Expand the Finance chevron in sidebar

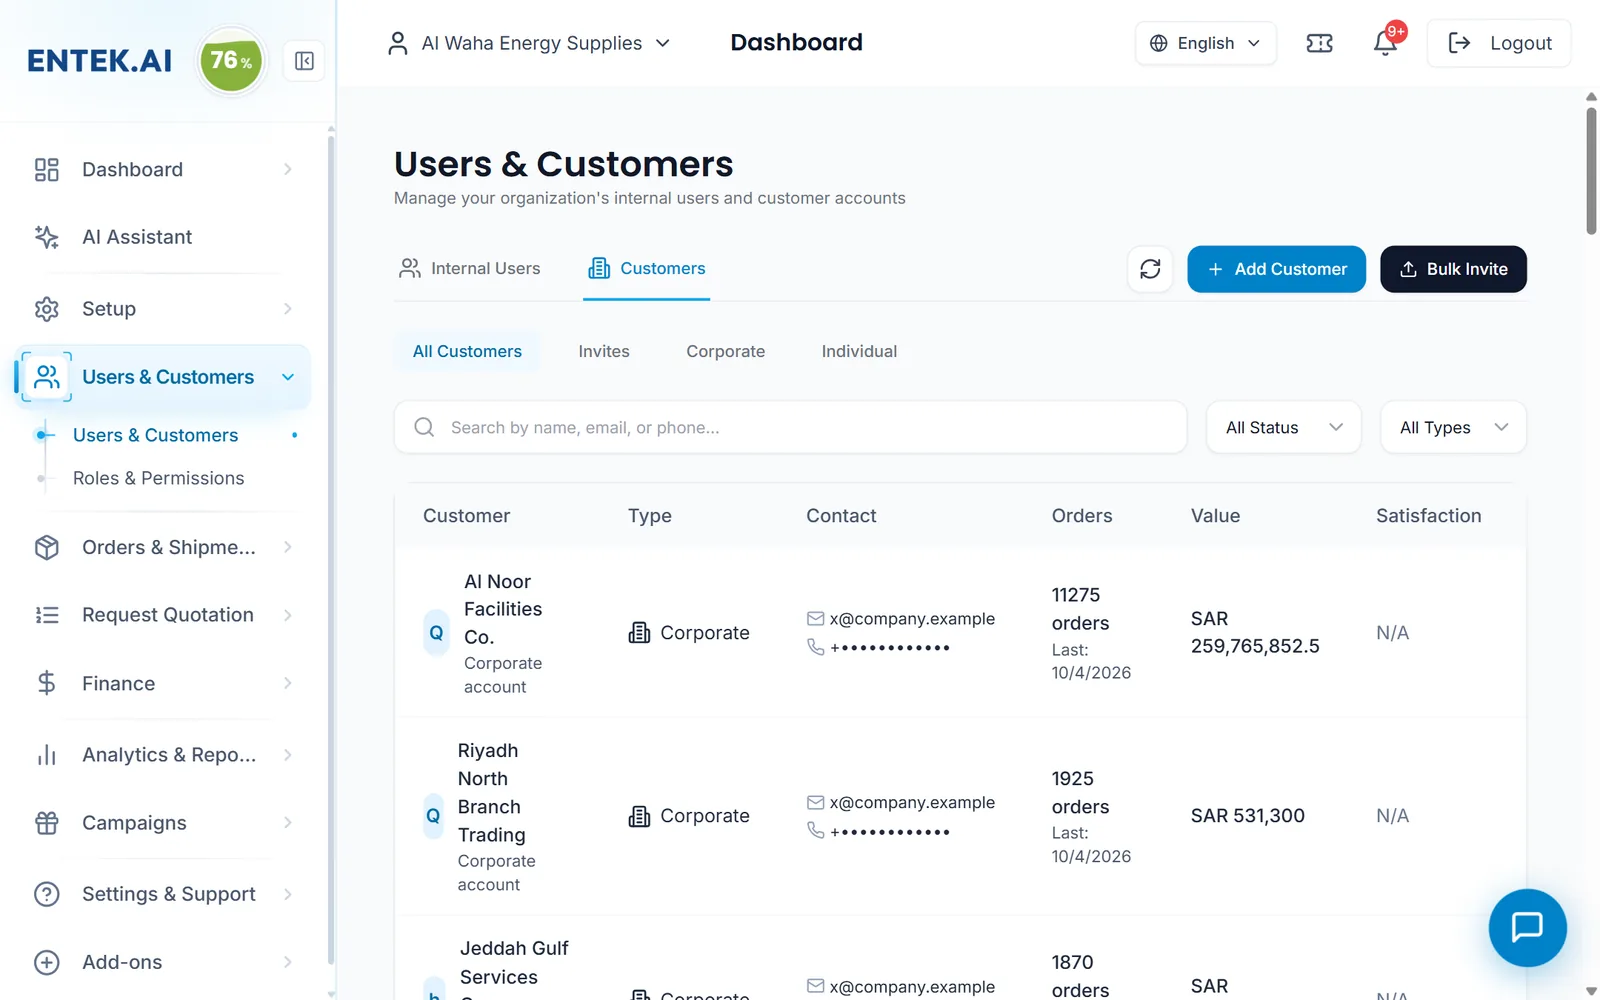click(288, 683)
